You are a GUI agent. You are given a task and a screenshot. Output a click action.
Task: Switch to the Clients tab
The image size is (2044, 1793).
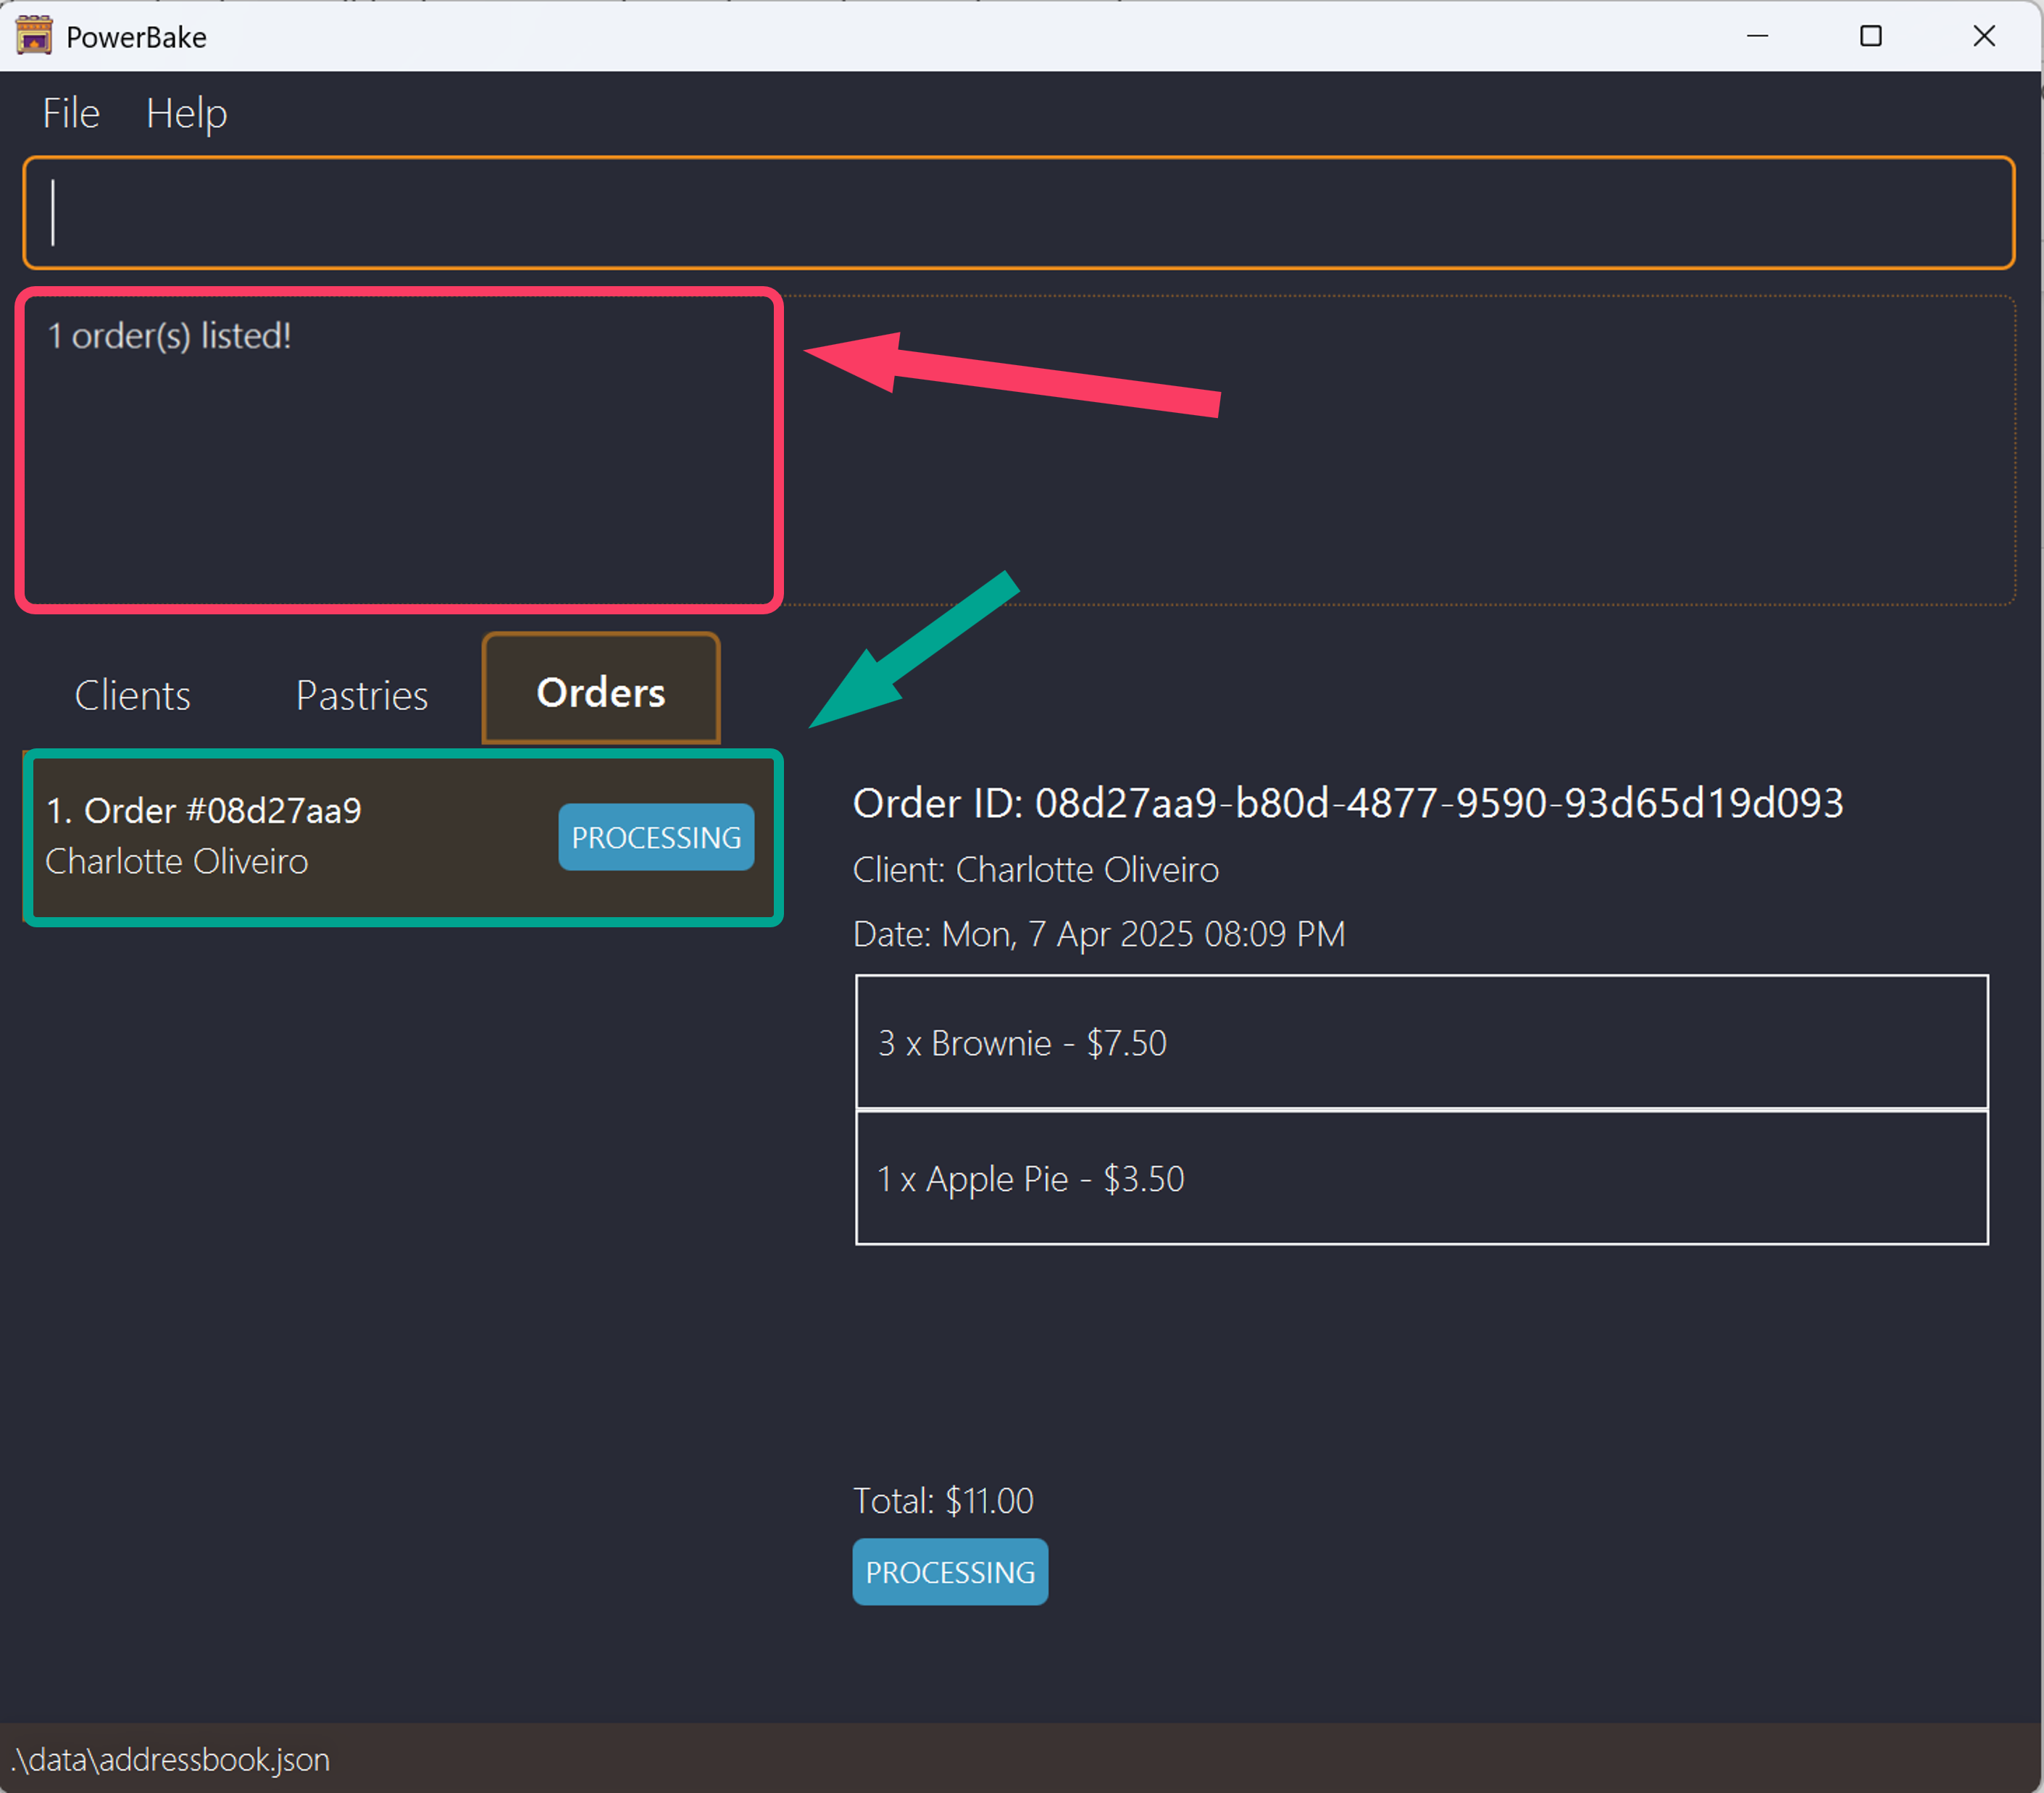[x=132, y=694]
